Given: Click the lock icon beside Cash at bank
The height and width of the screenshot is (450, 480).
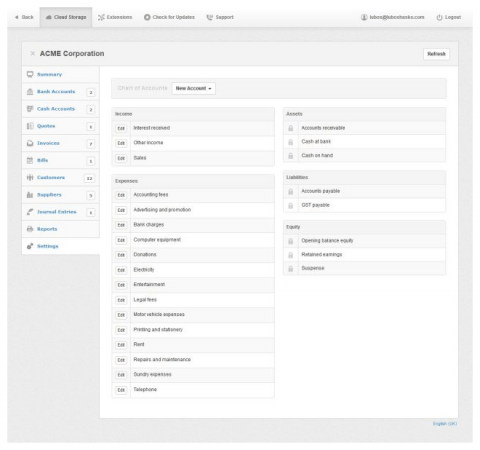Looking at the screenshot, I should point(291,142).
